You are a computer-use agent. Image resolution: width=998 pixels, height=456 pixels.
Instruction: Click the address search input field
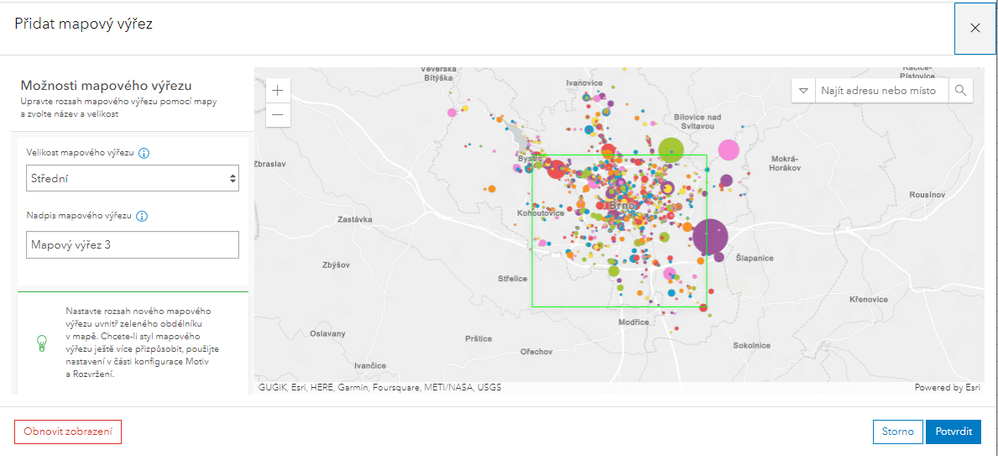click(x=882, y=90)
